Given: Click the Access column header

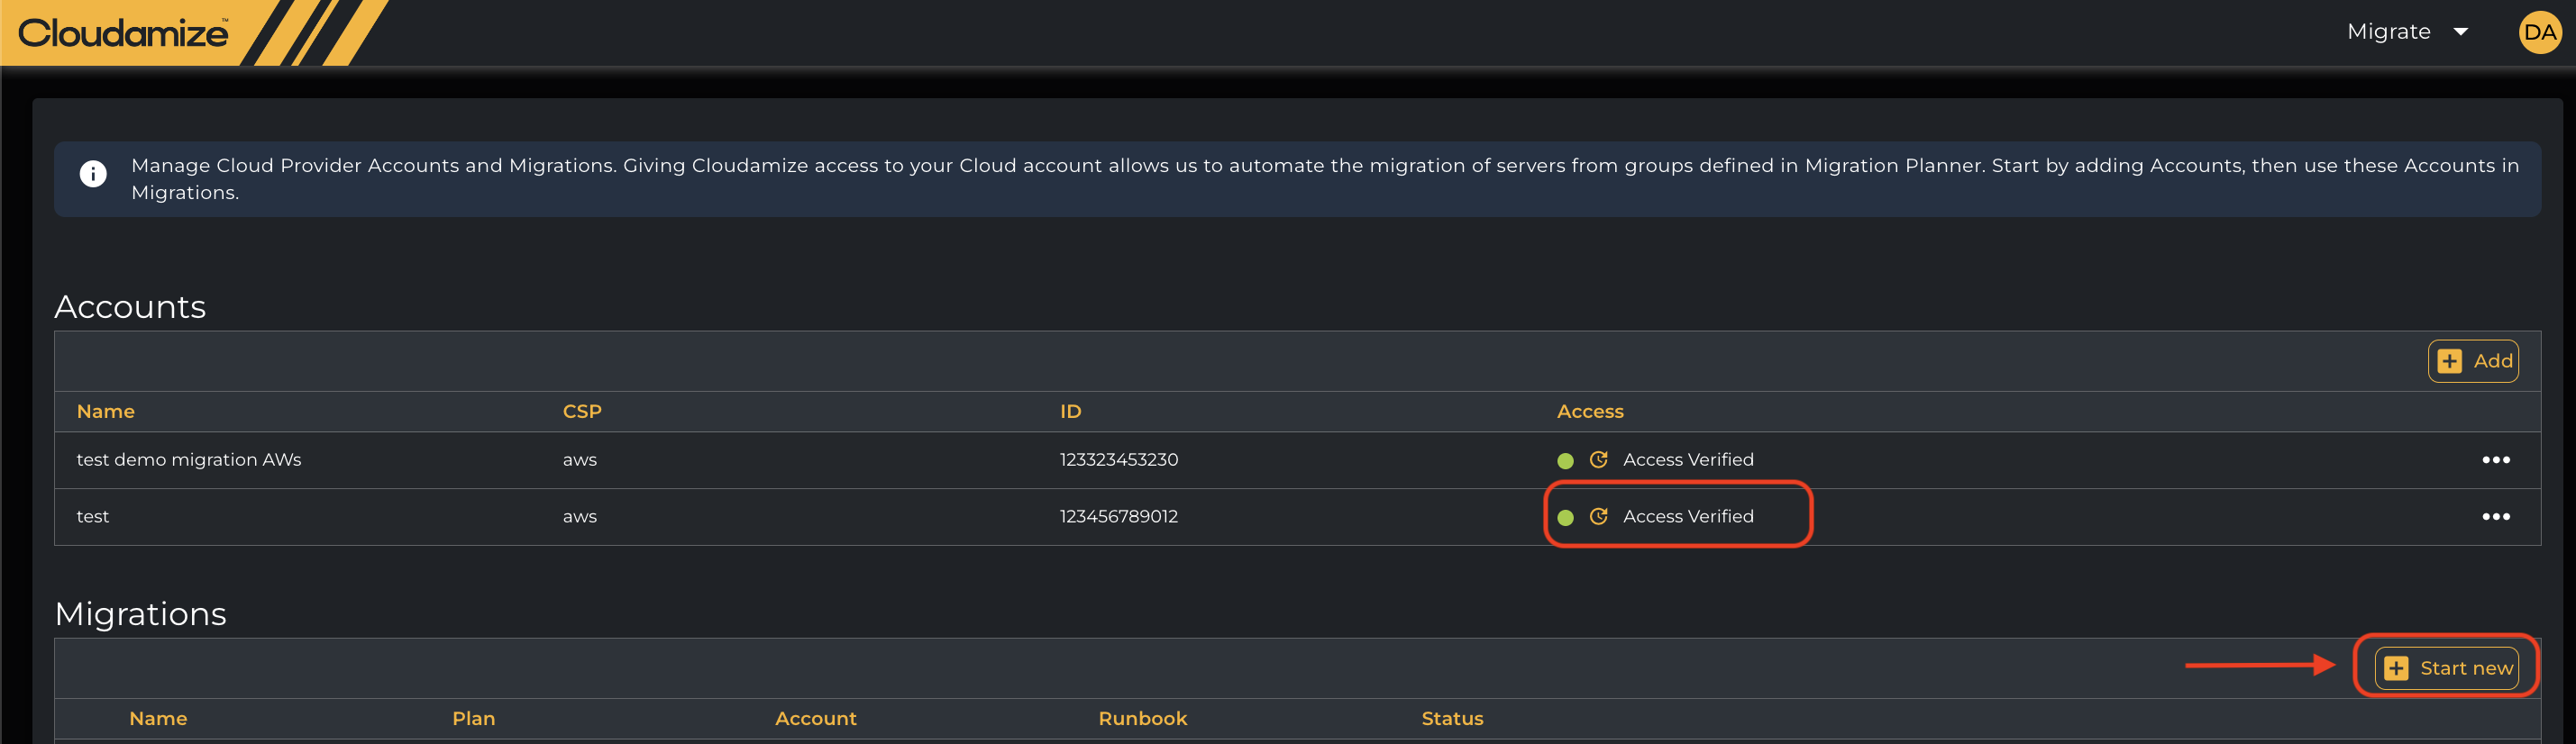Looking at the screenshot, I should click(1589, 411).
